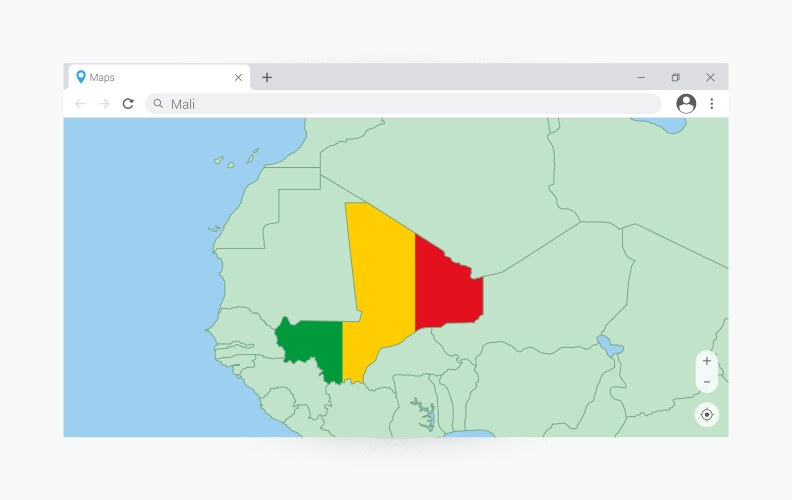792x500 pixels.
Task: Click the magnifier icon in search bar
Action: [x=158, y=104]
